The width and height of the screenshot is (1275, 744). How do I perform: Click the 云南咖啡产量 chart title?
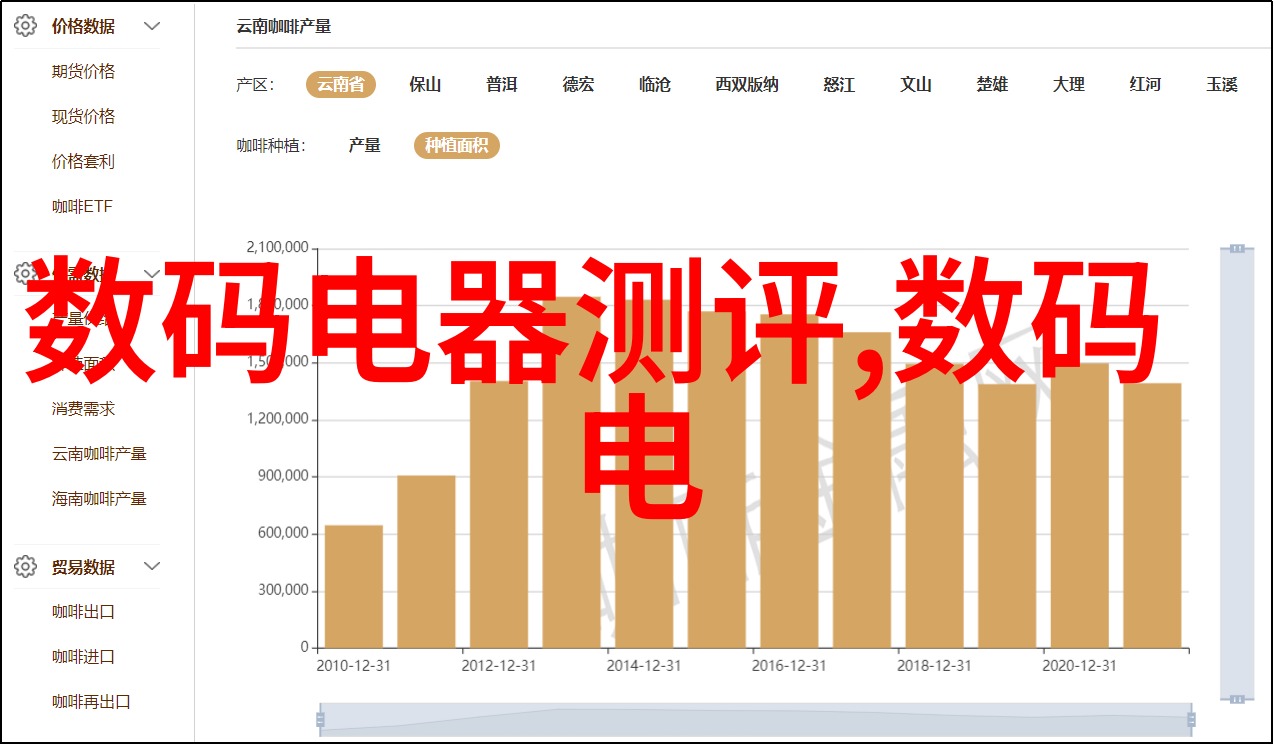click(x=284, y=27)
